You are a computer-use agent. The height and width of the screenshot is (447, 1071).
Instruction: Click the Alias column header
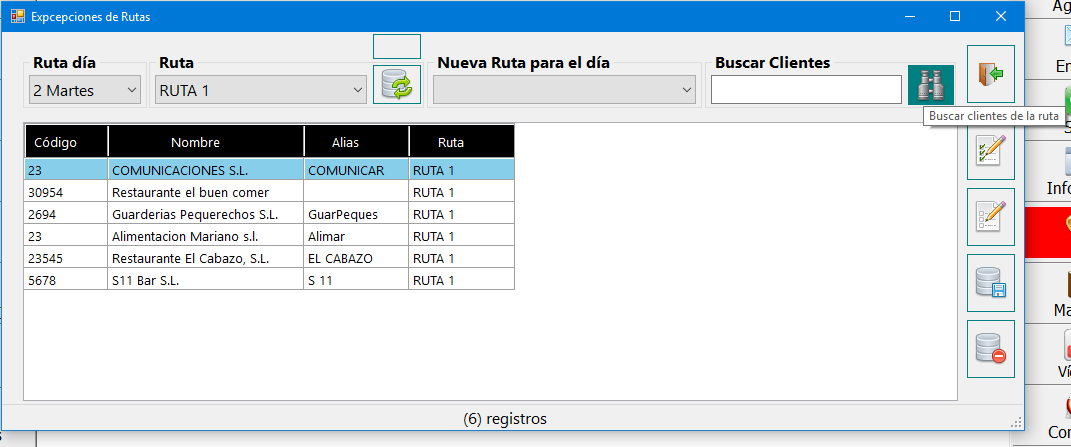pyautogui.click(x=357, y=142)
